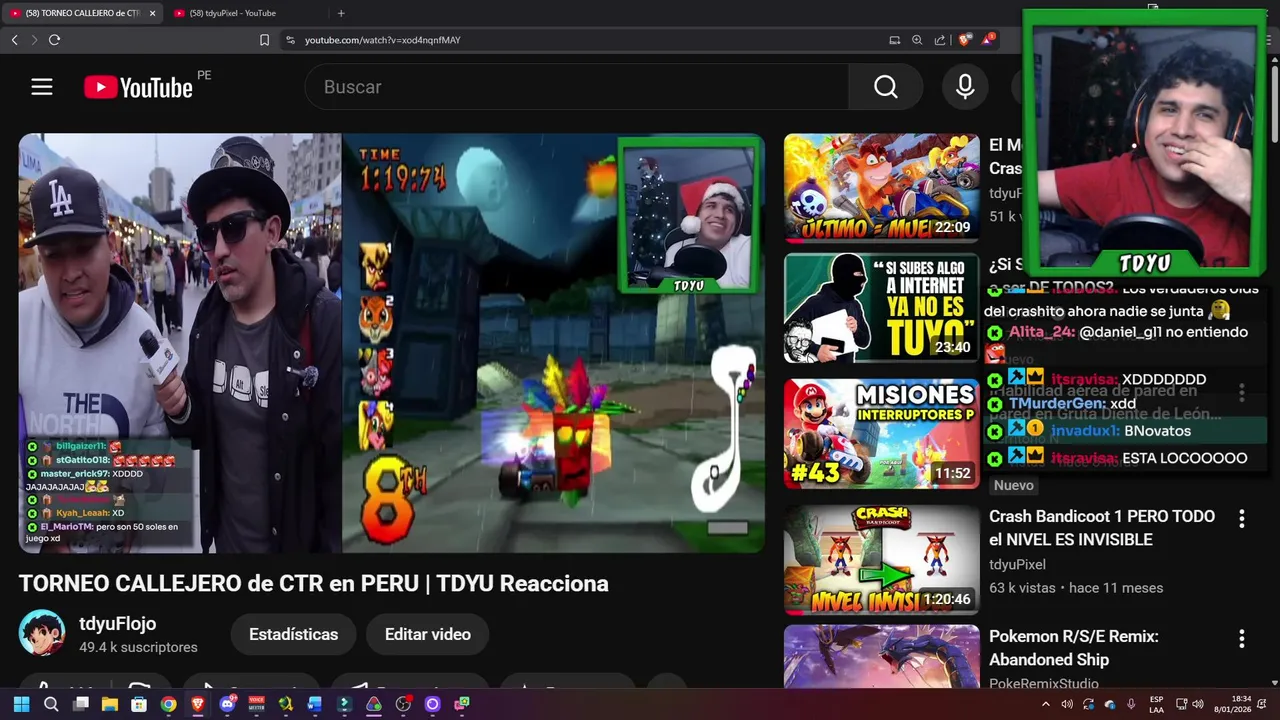Open the Windows Start menu
The height and width of the screenshot is (720, 1280).
(21, 704)
